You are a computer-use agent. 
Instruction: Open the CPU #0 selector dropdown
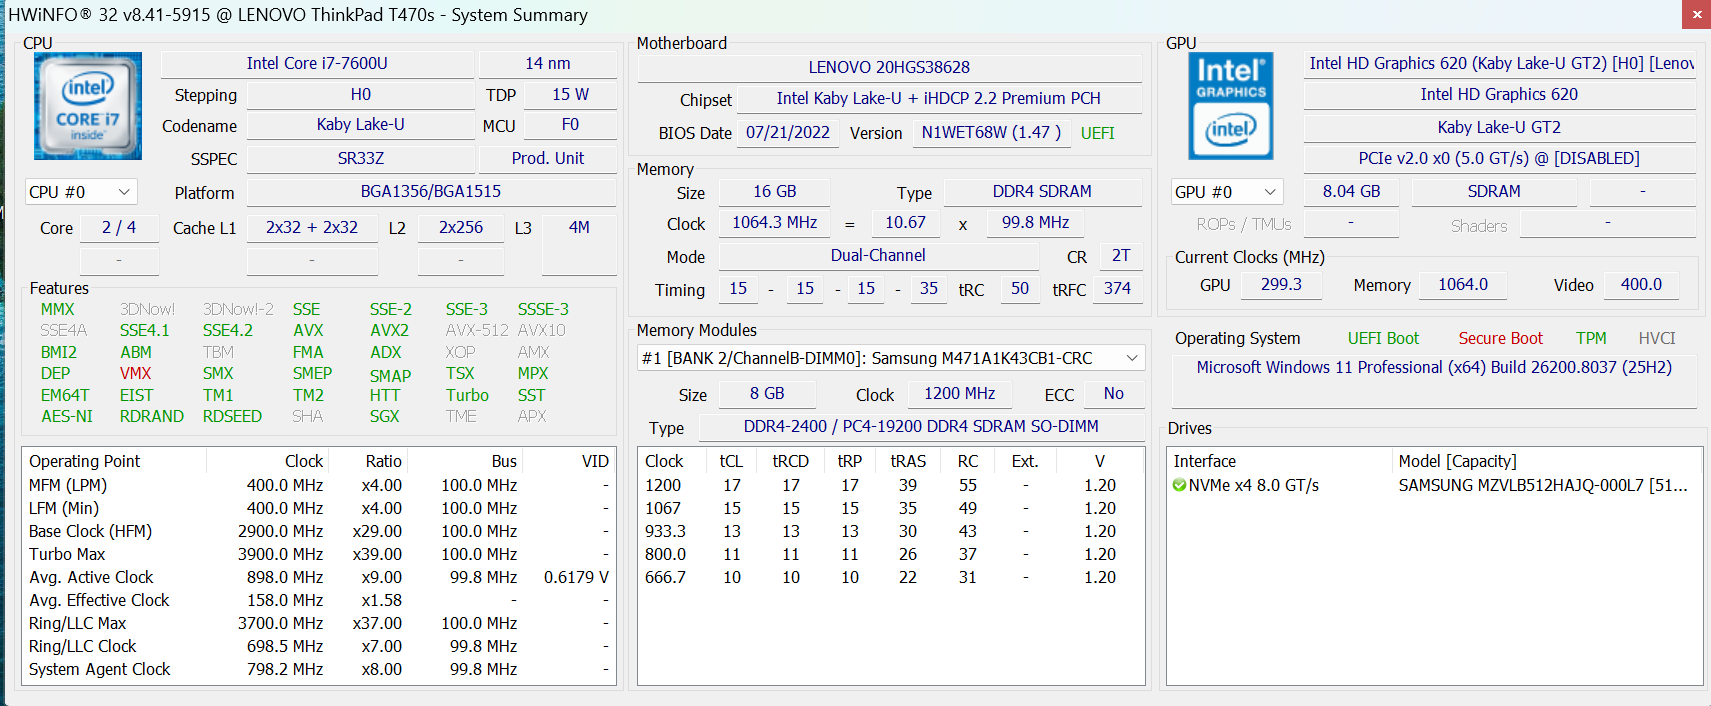pos(81,192)
